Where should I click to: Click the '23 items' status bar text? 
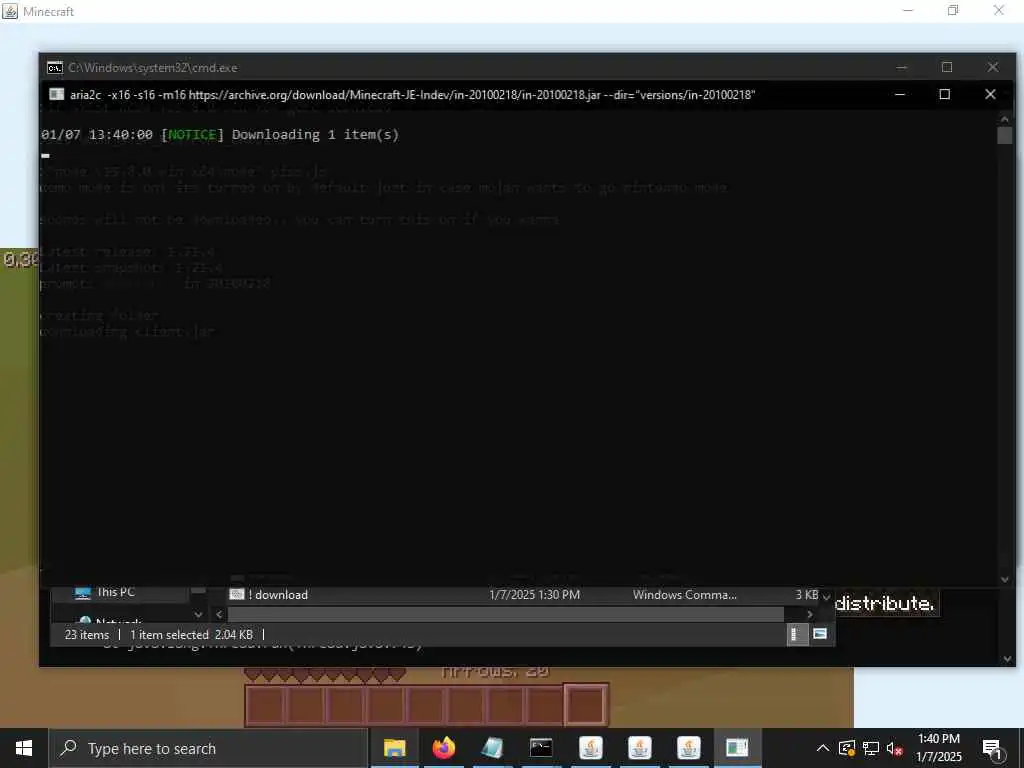pos(87,635)
